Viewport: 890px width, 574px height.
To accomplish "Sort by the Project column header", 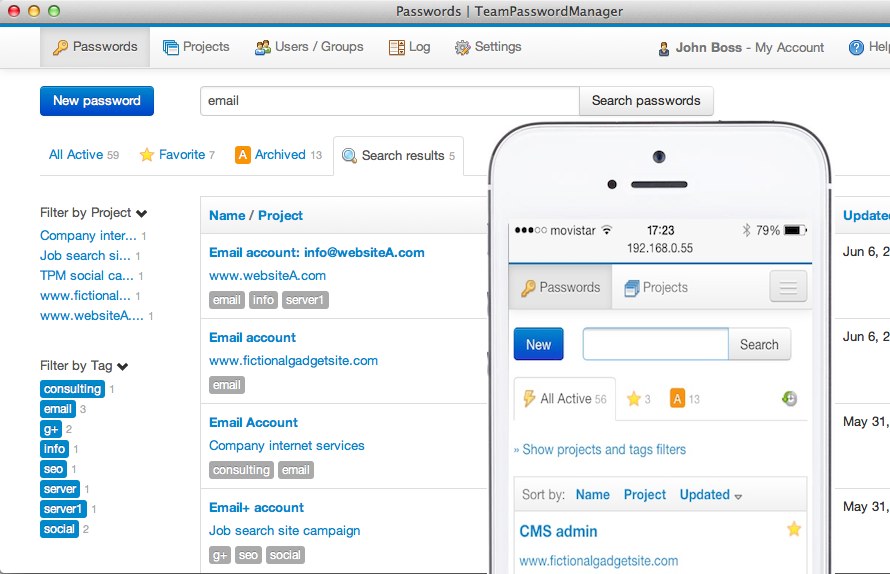I will click(280, 216).
